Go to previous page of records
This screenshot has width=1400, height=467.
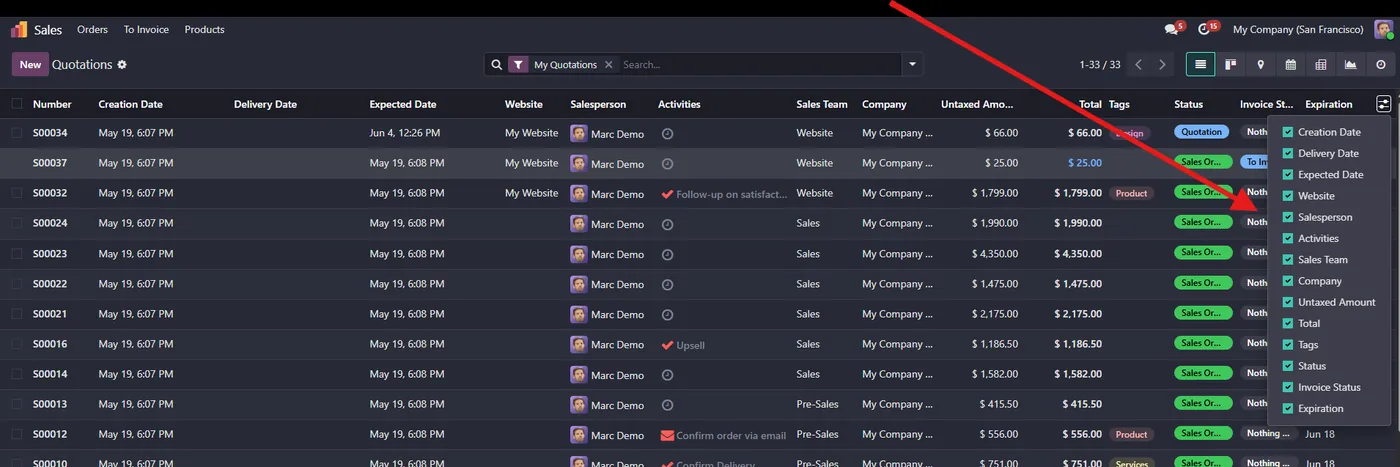[x=1138, y=64]
